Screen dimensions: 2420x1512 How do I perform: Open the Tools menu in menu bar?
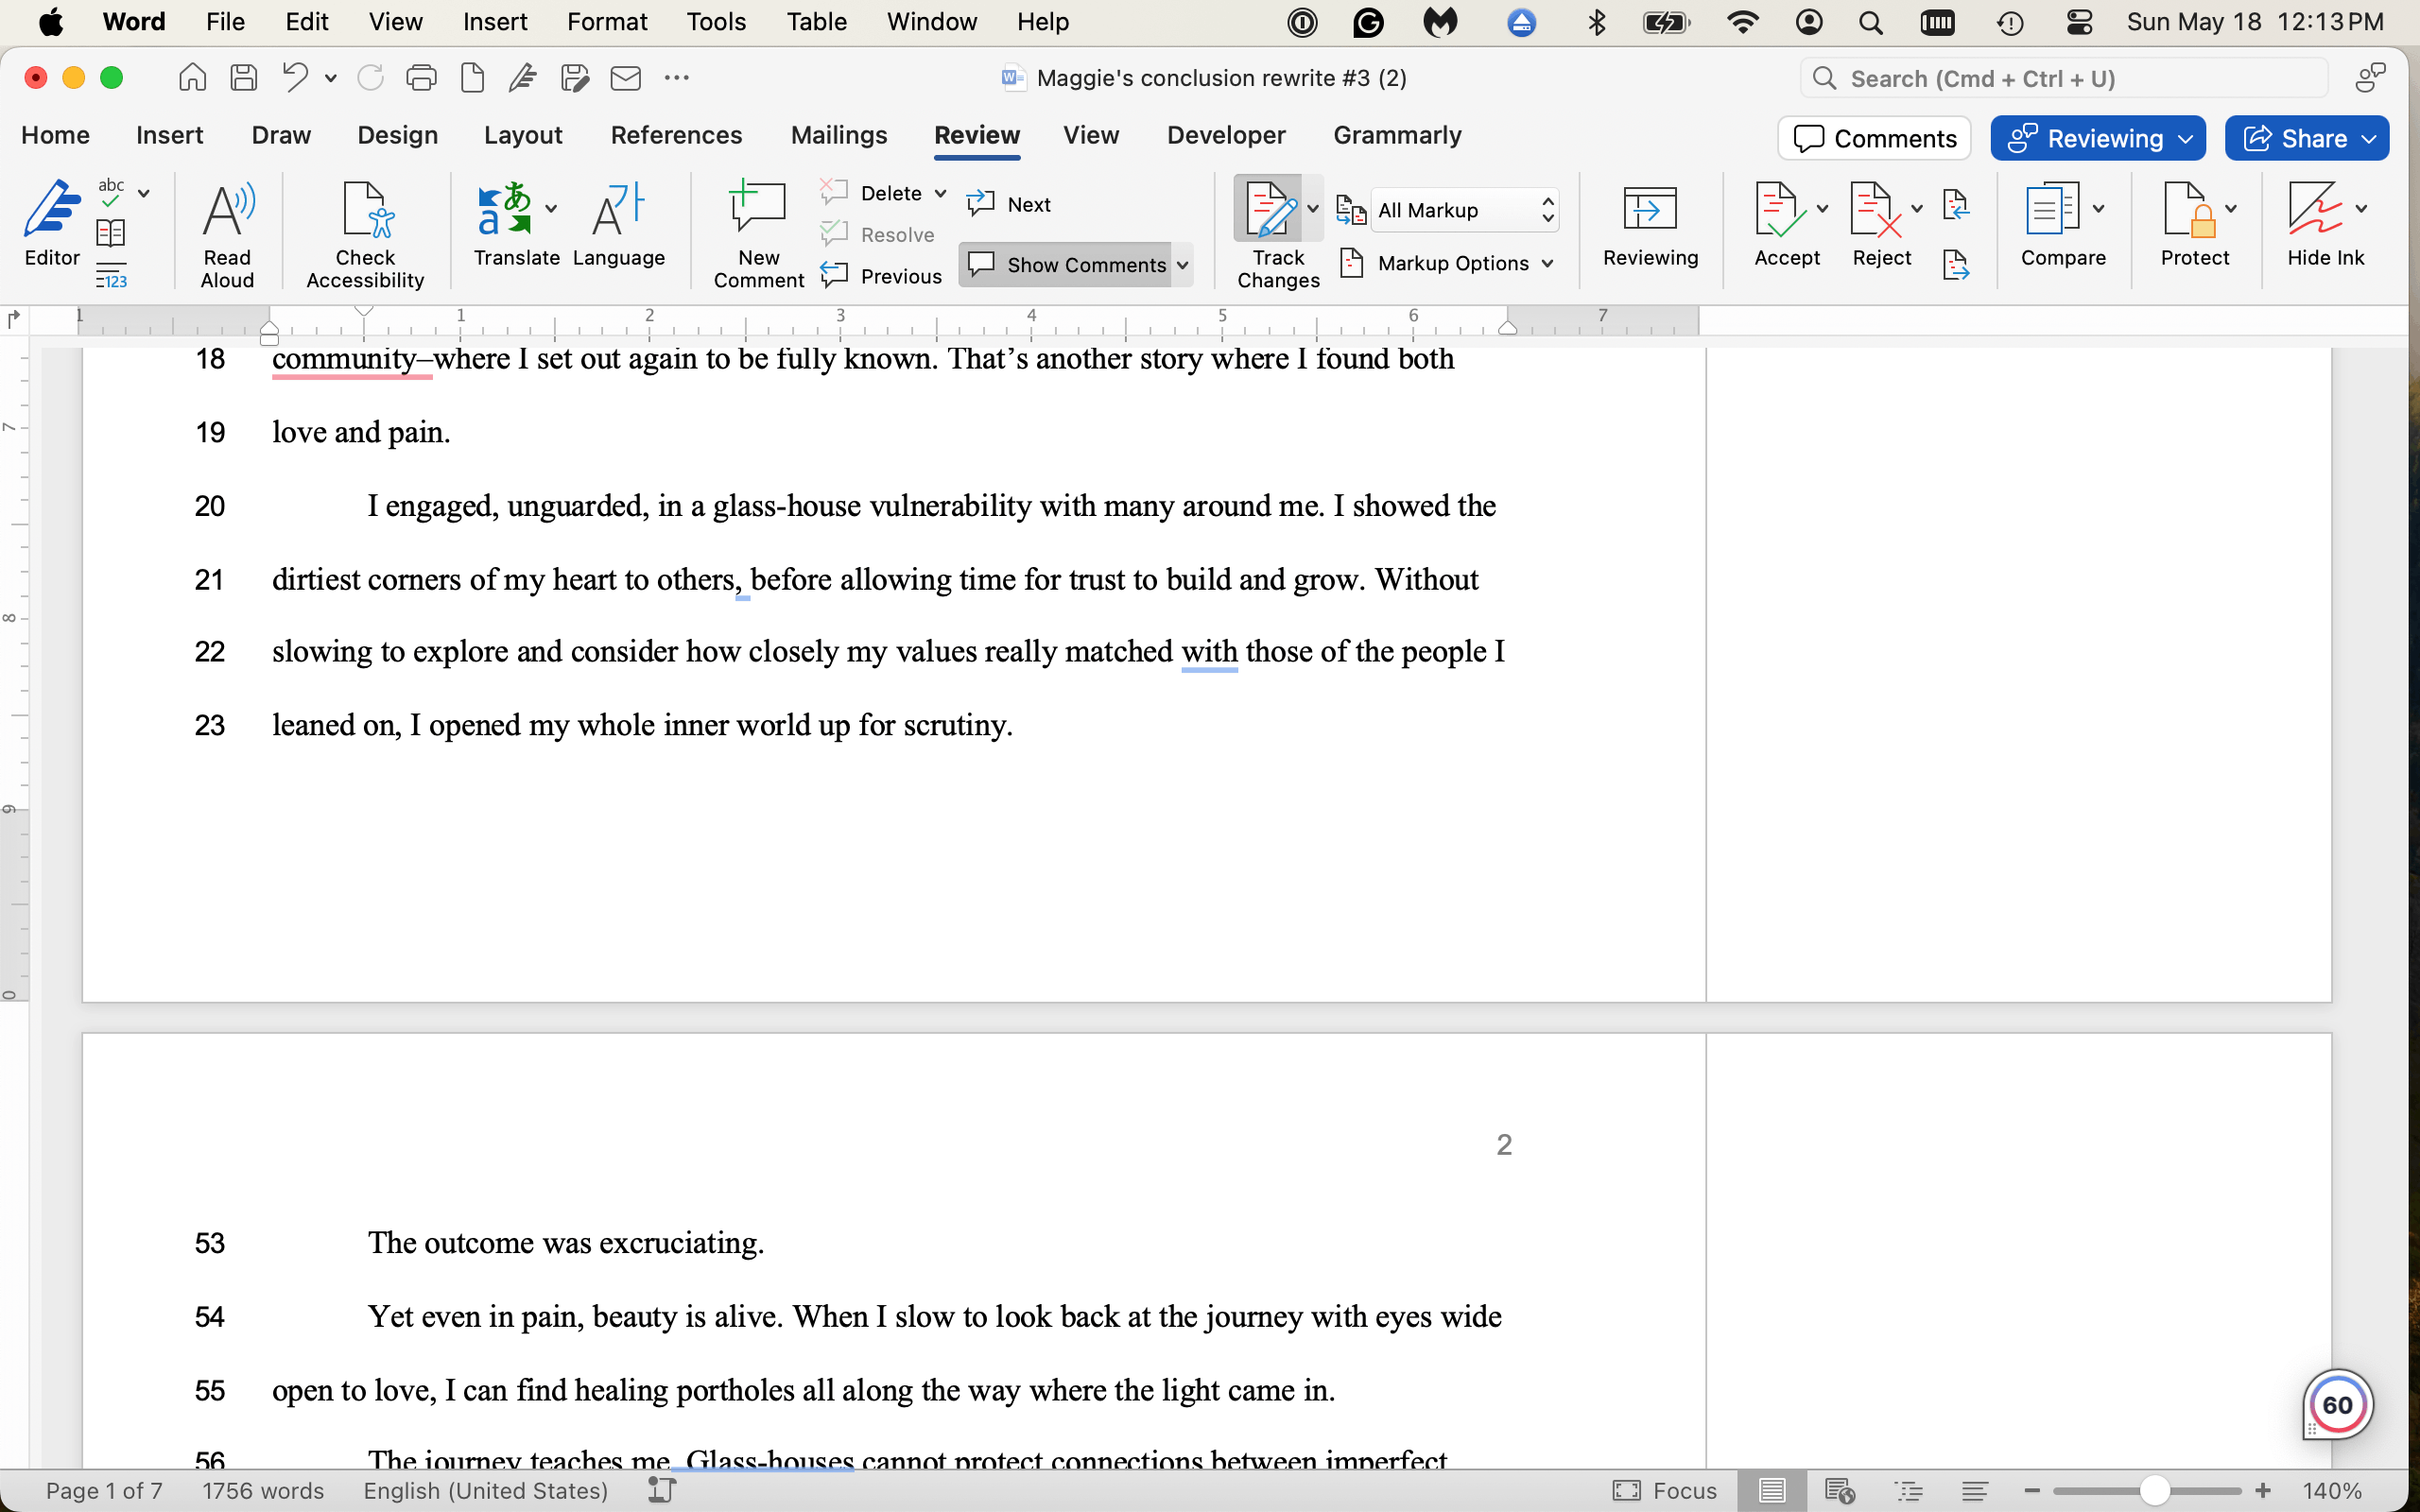(x=716, y=22)
